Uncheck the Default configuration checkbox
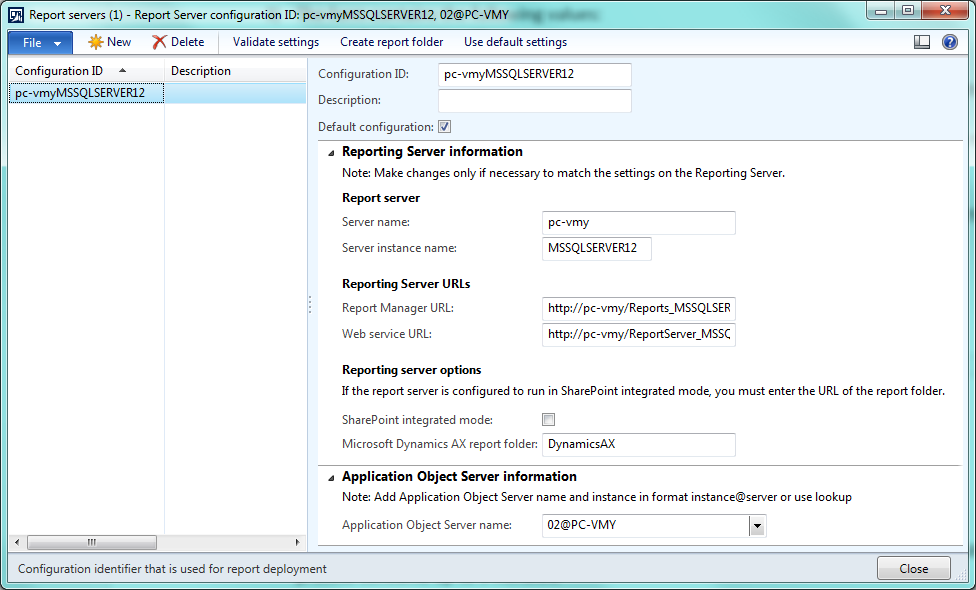The width and height of the screenshot is (976, 590). tap(444, 127)
